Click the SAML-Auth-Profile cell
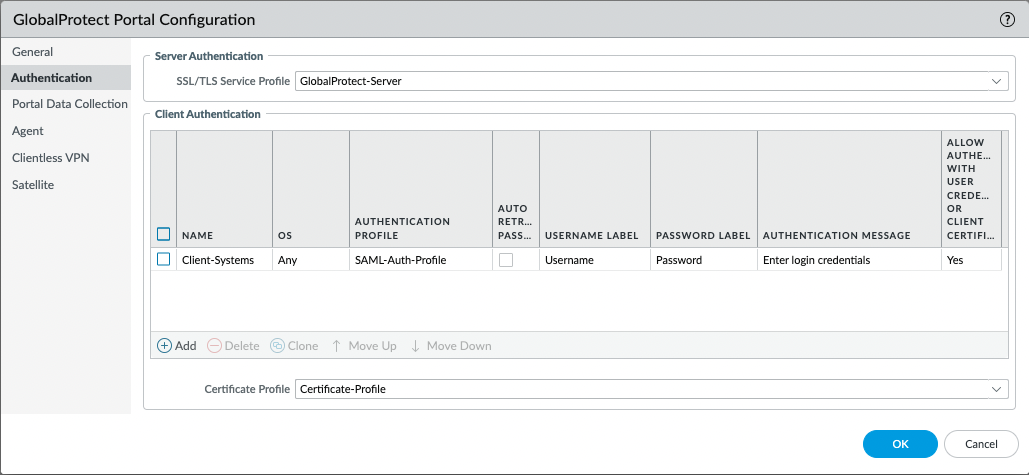This screenshot has height=475, width=1029. [x=400, y=260]
